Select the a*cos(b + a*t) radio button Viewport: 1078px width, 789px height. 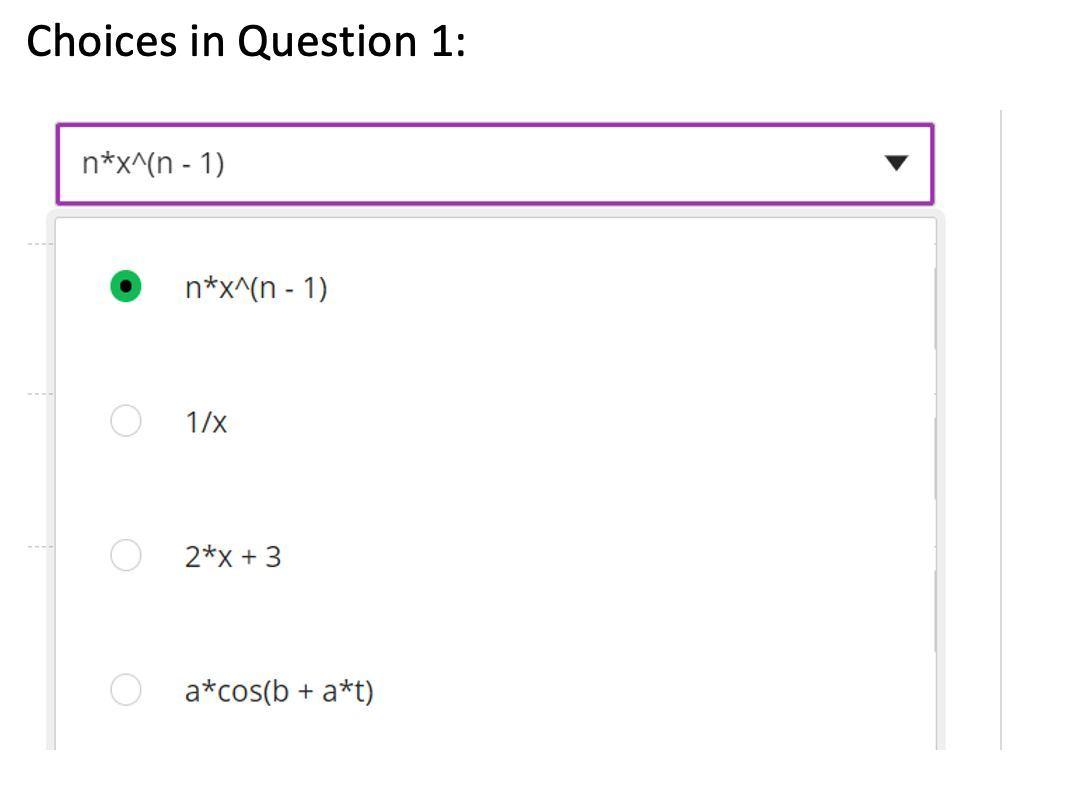[125, 688]
